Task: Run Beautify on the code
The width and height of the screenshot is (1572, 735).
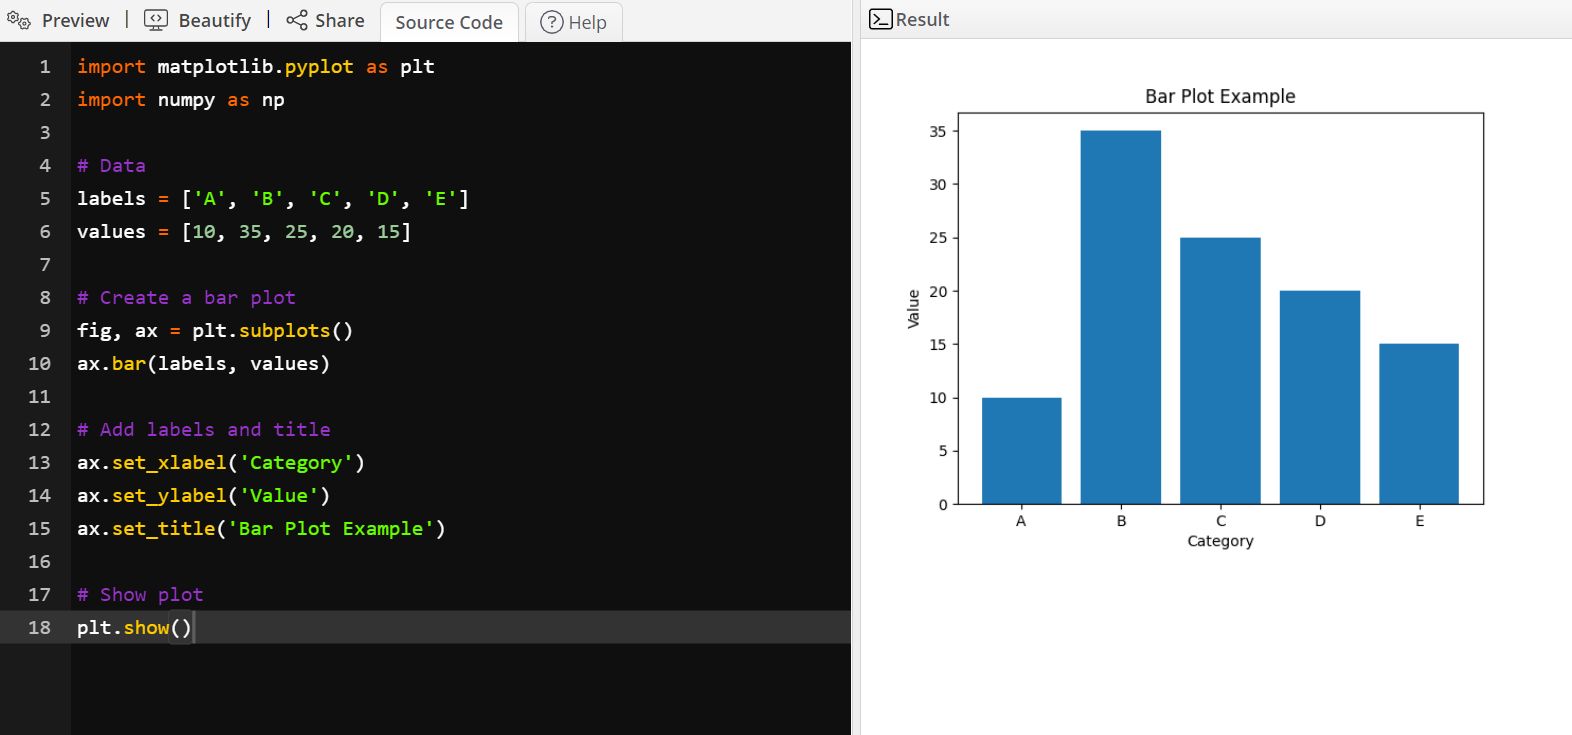Action: [x=215, y=20]
